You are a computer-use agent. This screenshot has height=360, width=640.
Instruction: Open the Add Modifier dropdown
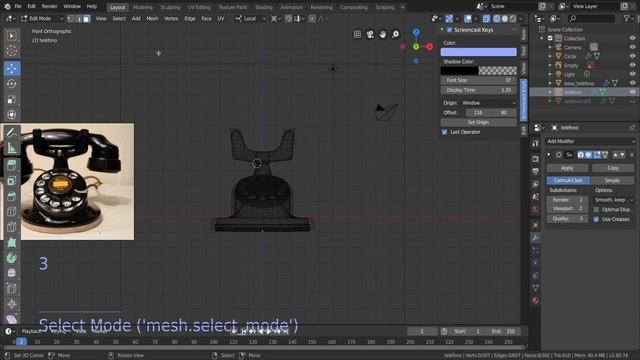coord(591,141)
